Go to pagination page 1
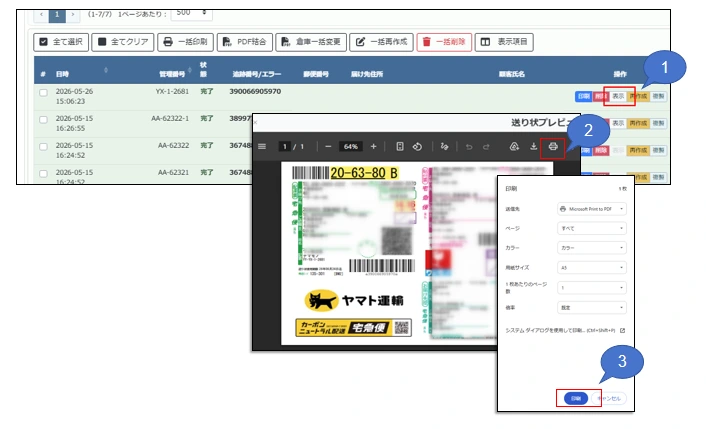Viewport: 706px width, 429px height. coord(57,15)
